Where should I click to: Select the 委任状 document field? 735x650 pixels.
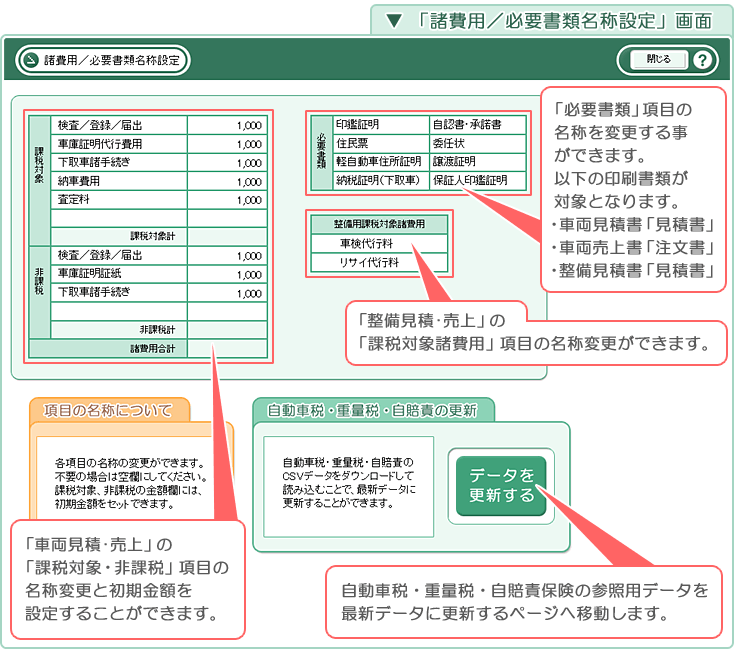(478, 143)
